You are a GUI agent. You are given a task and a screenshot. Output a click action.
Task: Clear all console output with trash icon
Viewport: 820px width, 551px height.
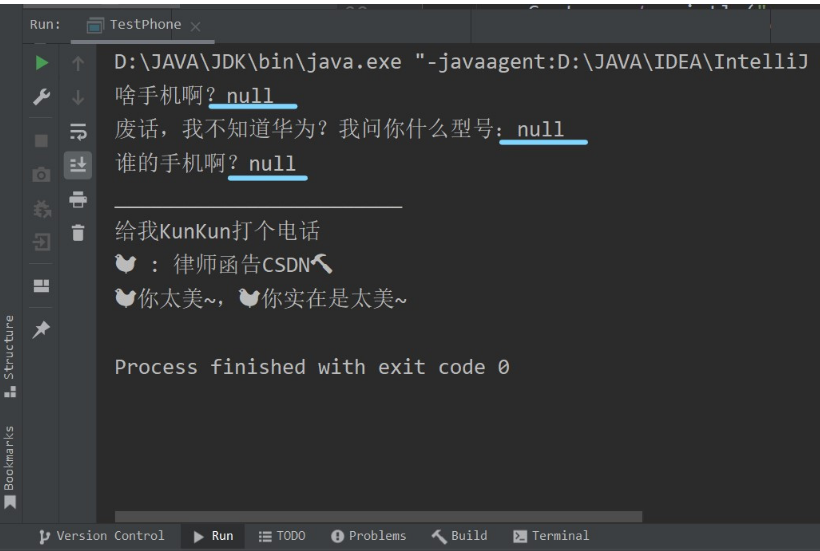pos(78,233)
